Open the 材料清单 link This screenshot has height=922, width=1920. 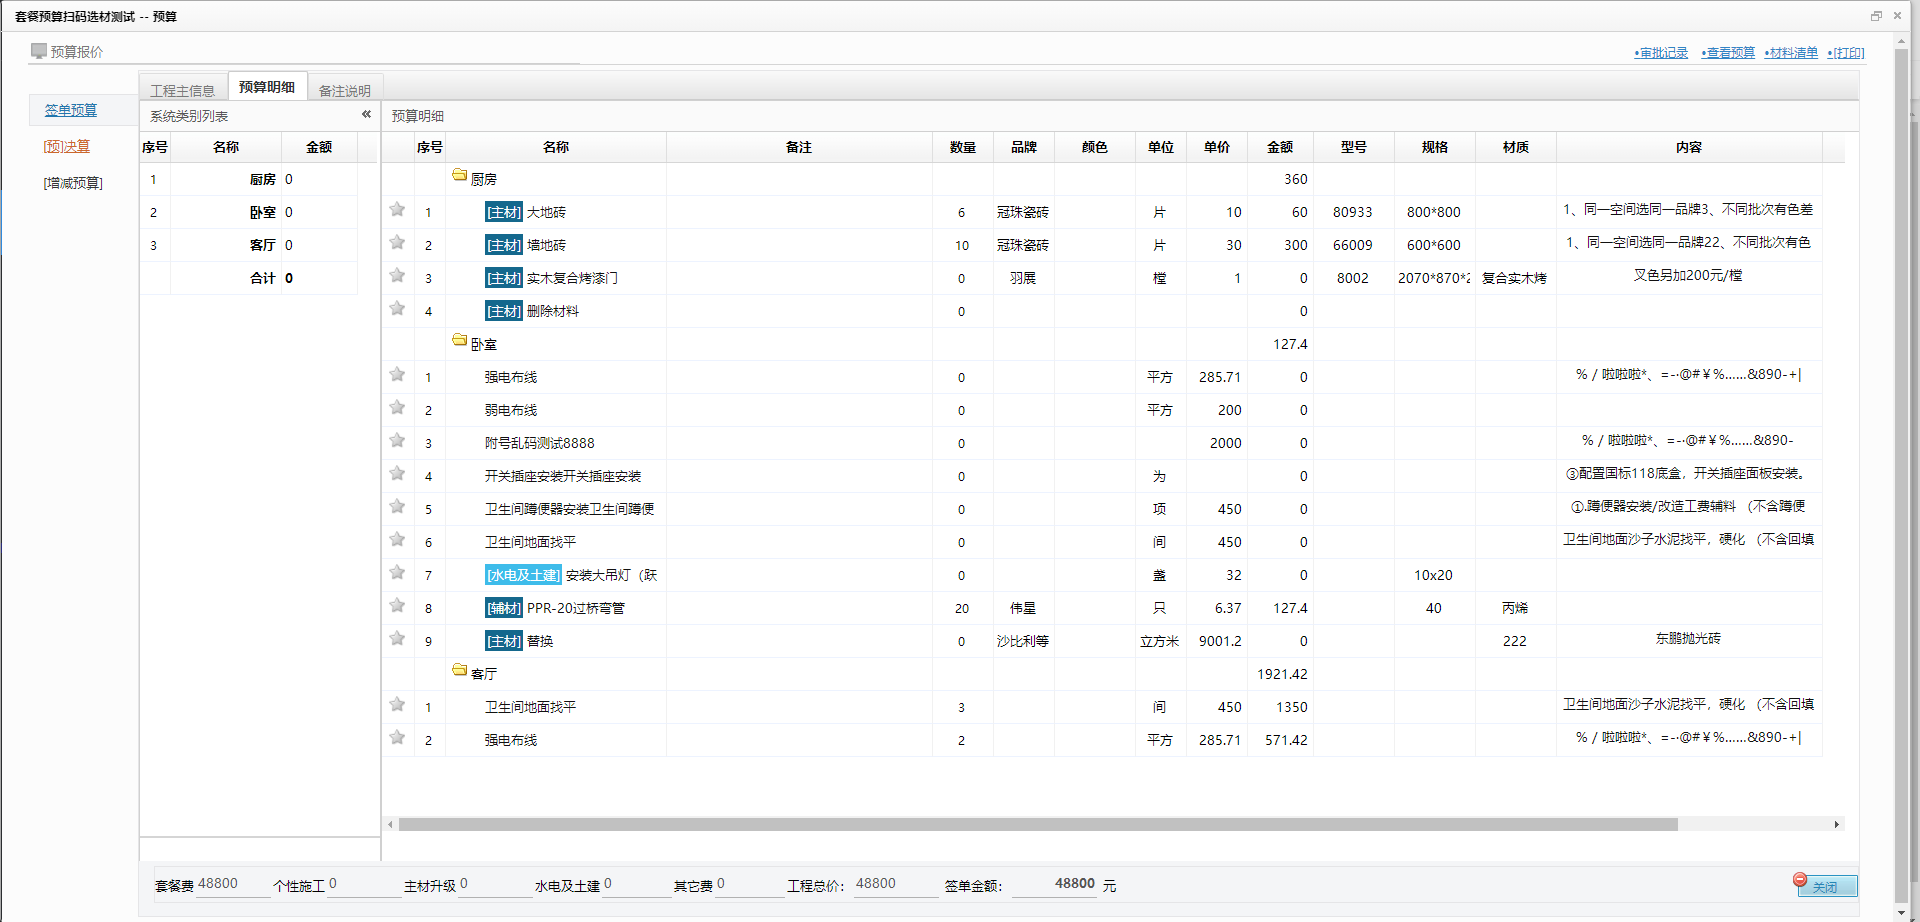coord(1792,53)
